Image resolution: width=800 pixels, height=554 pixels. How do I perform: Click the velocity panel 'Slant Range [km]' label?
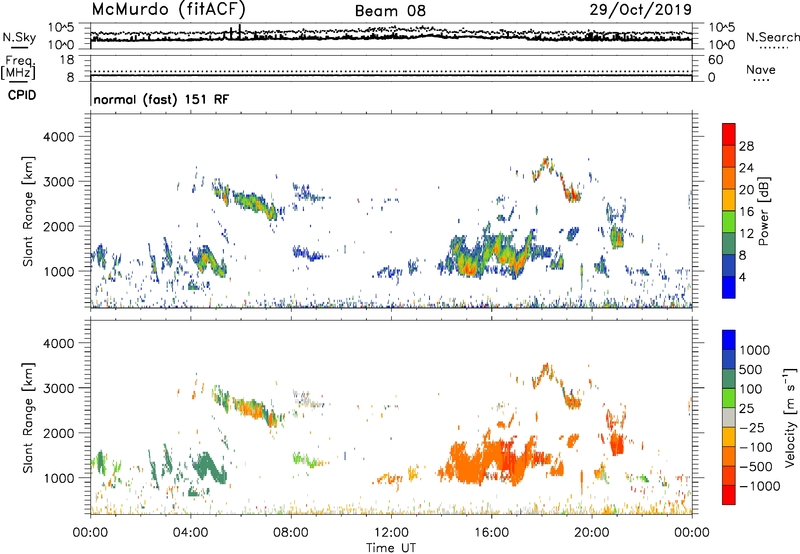click(28, 418)
